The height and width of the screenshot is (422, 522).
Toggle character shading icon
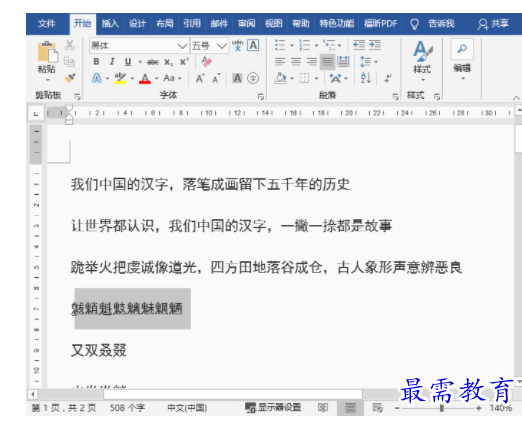click(237, 78)
